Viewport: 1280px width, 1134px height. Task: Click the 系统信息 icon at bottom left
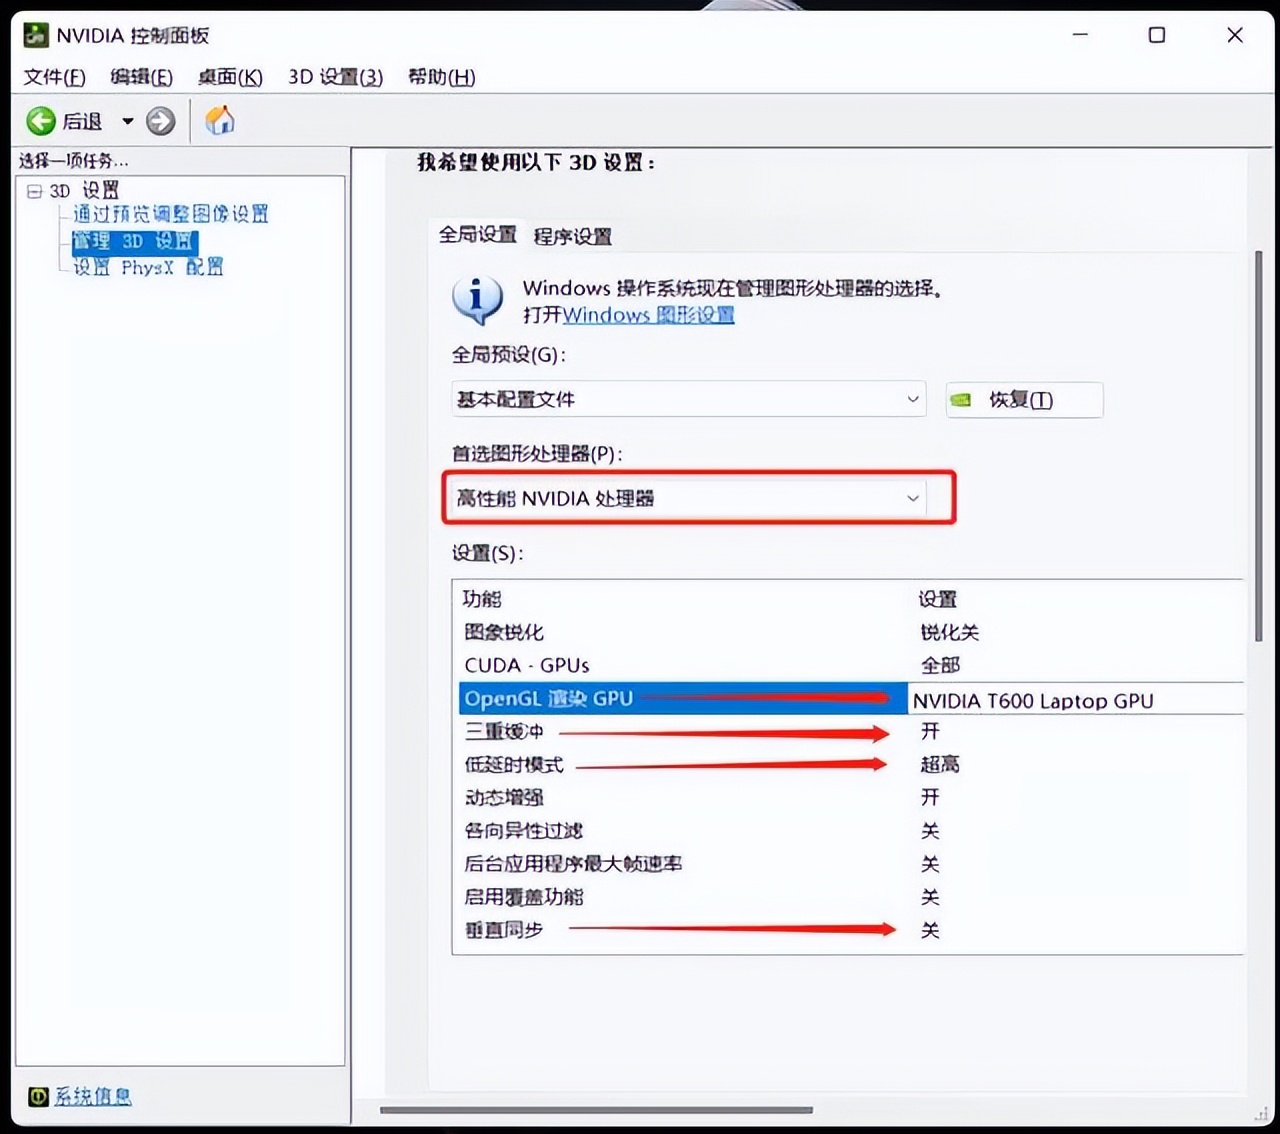[x=37, y=1096]
